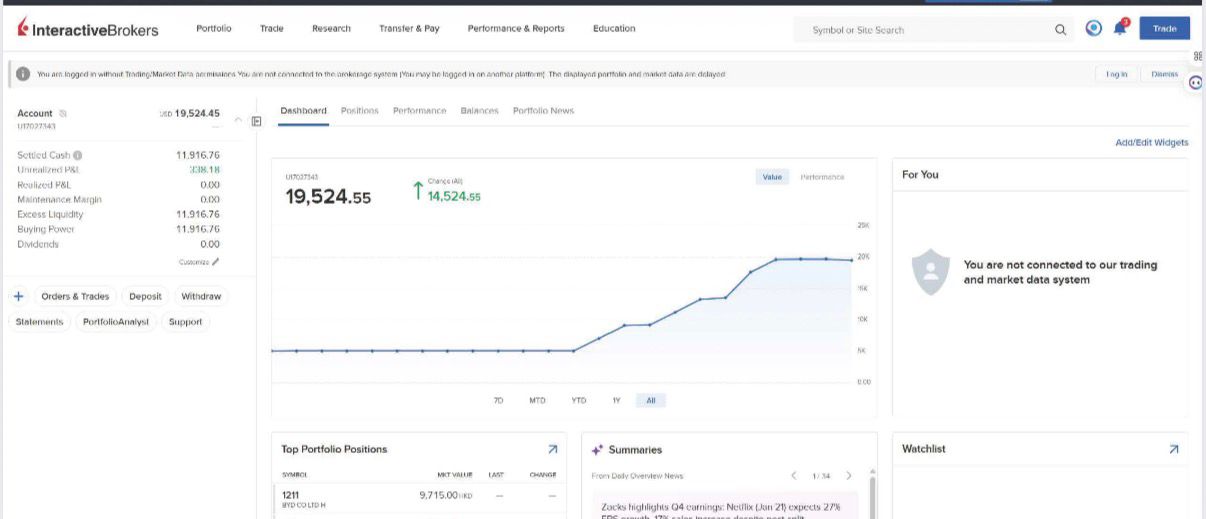The image size is (1206, 519).
Task: Click the Orders & Trades button
Action: [75, 296]
